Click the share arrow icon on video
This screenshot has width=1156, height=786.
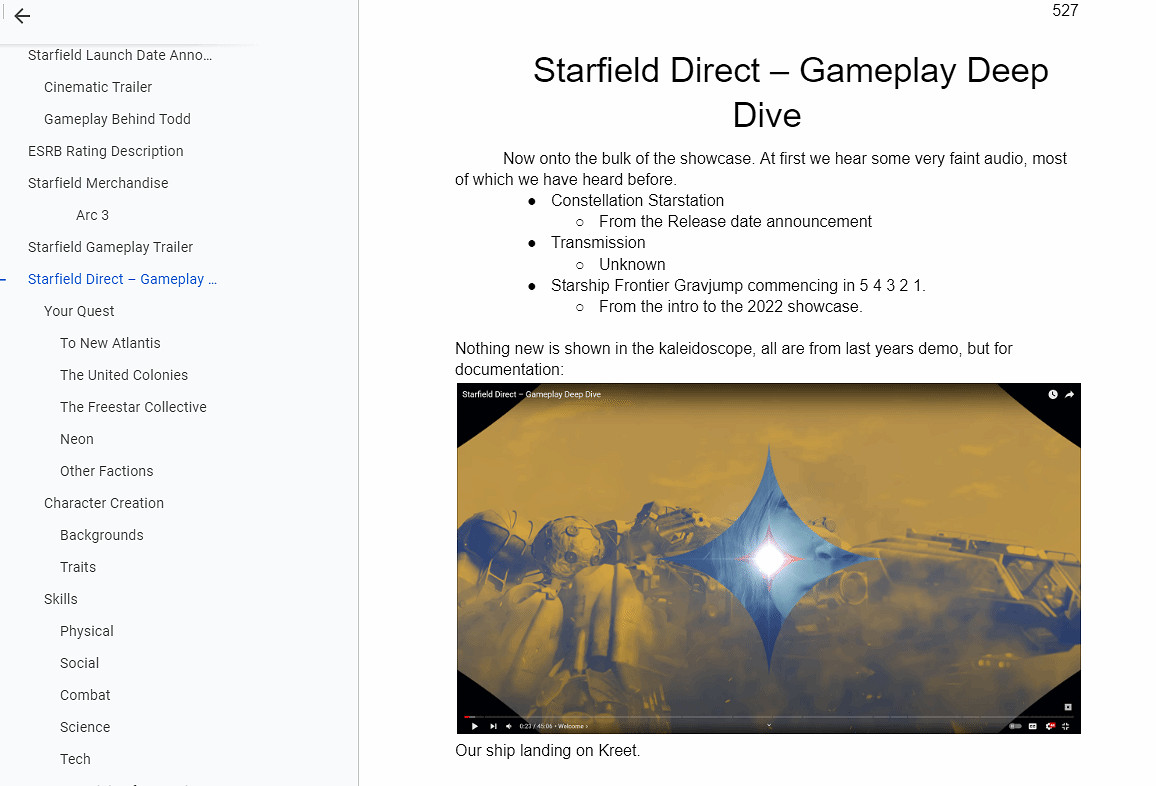click(x=1069, y=395)
